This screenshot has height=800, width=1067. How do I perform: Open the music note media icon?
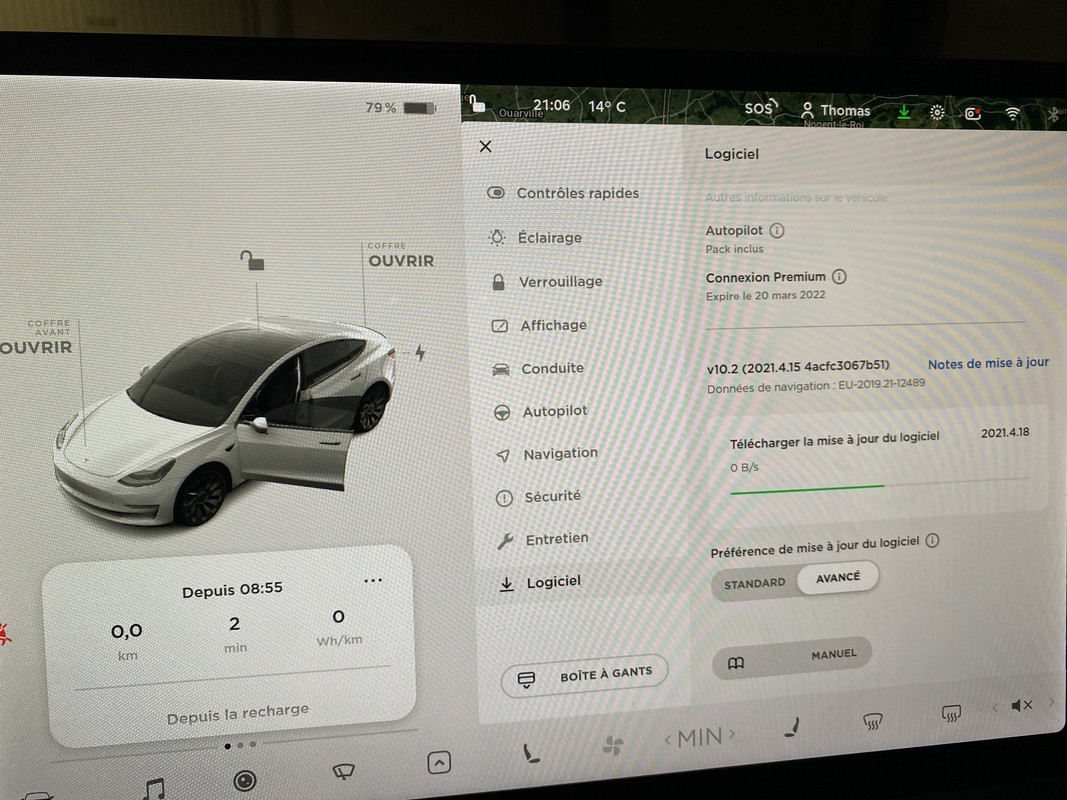(x=154, y=789)
